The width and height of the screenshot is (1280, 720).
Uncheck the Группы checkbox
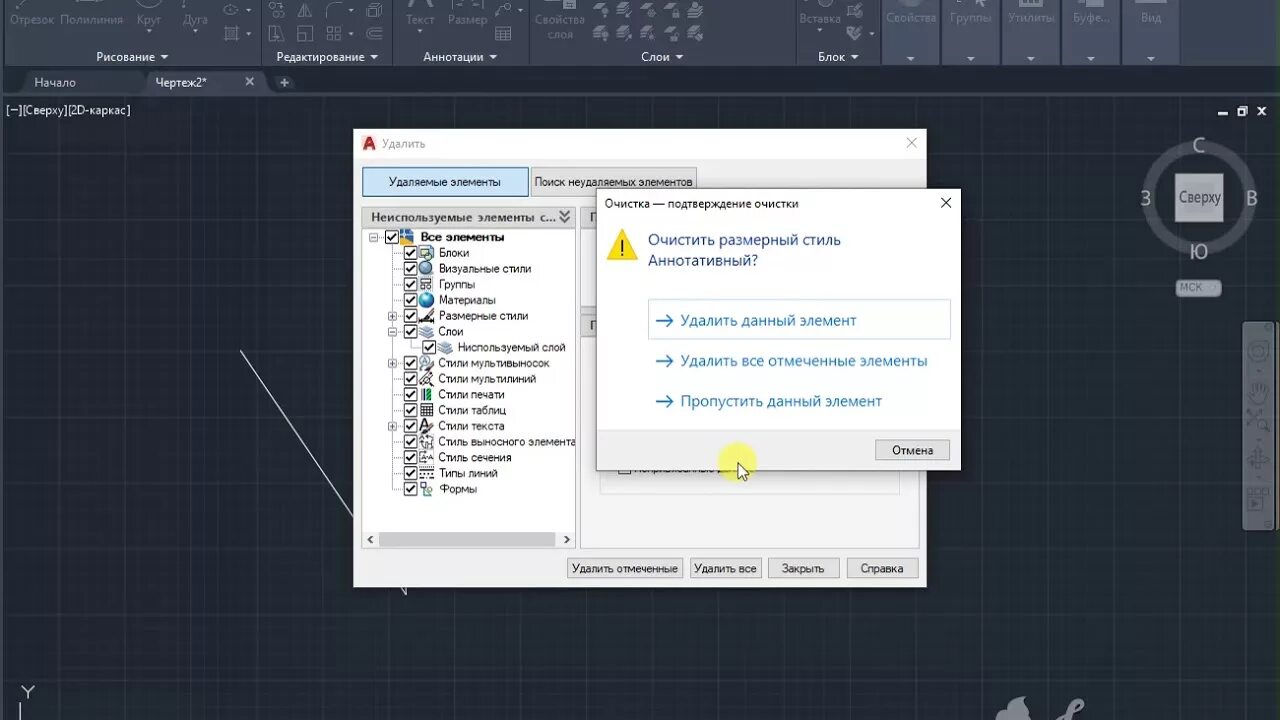pos(410,284)
